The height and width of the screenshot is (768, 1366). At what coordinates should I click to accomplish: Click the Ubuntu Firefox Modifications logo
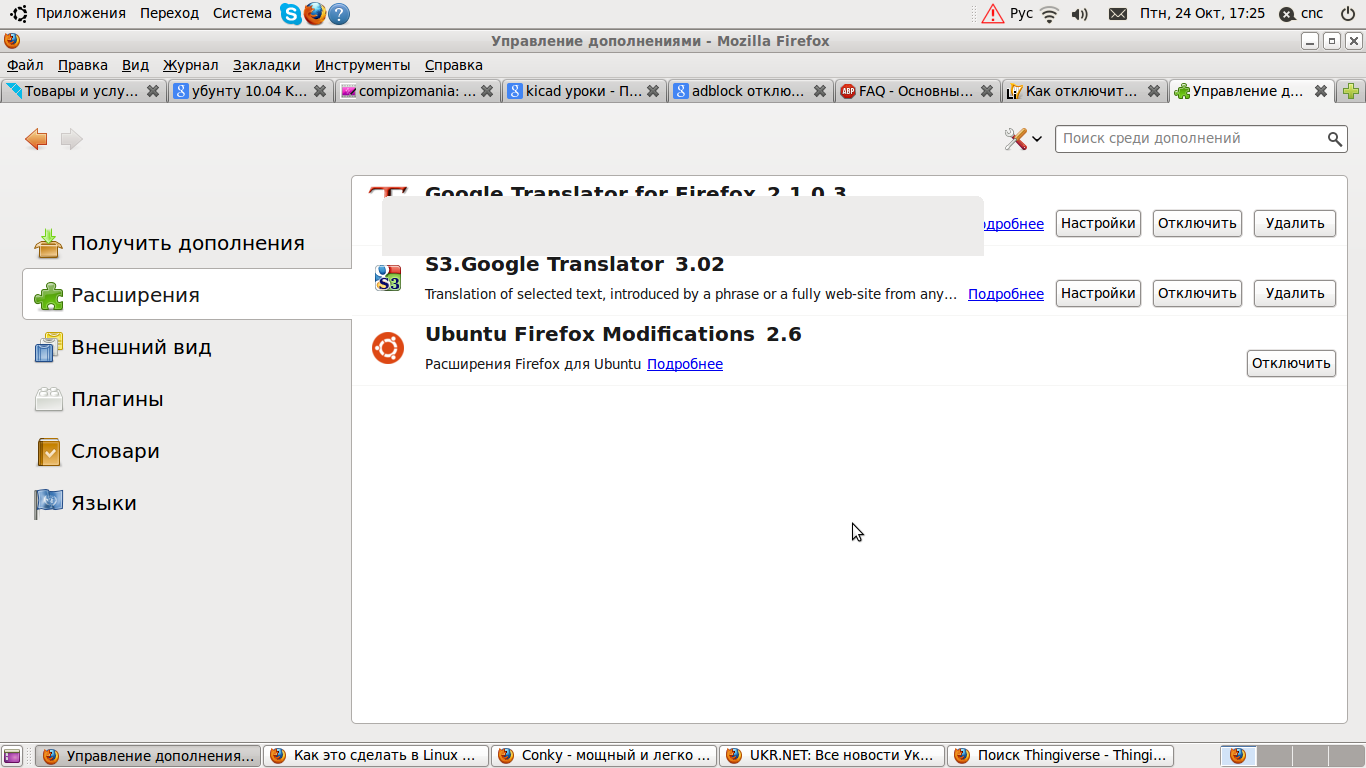pos(388,348)
